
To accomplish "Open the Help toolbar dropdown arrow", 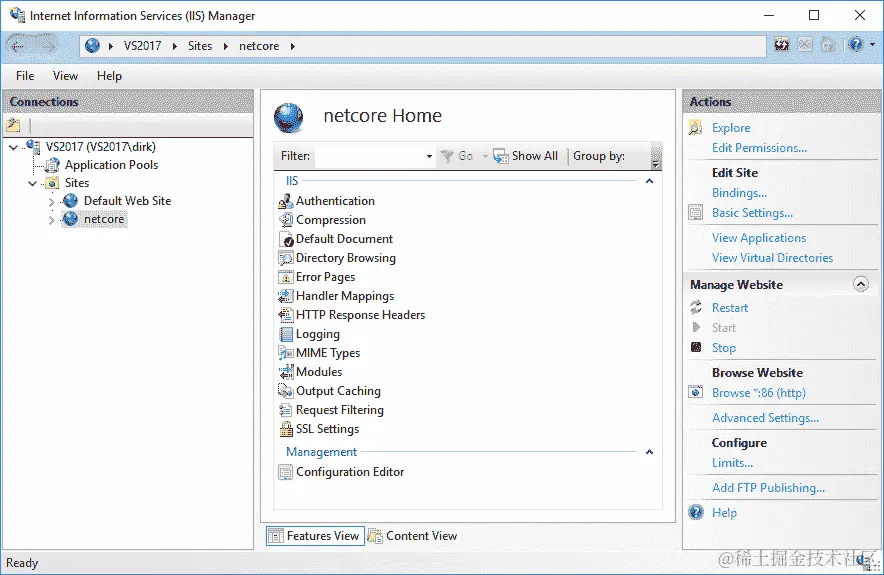I will (872, 45).
